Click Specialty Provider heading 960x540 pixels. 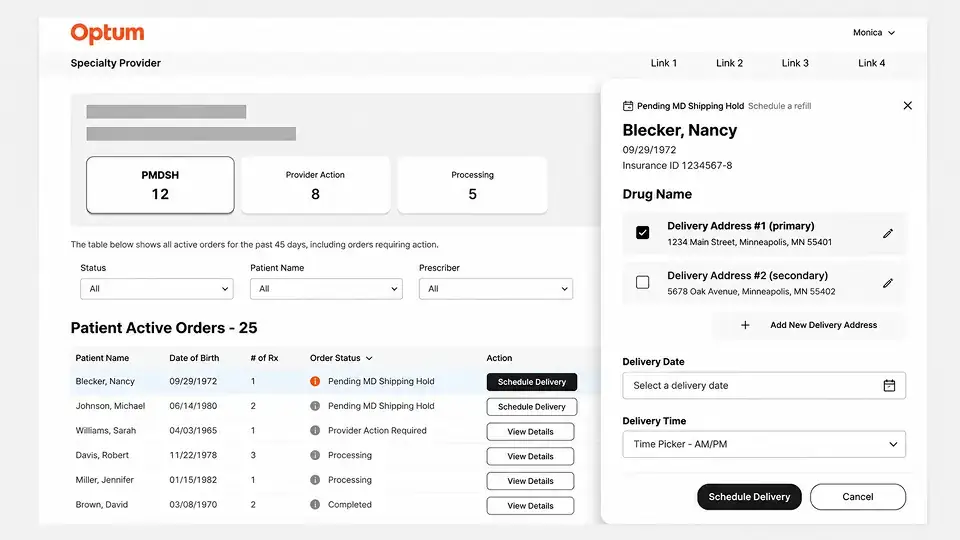tap(116, 63)
